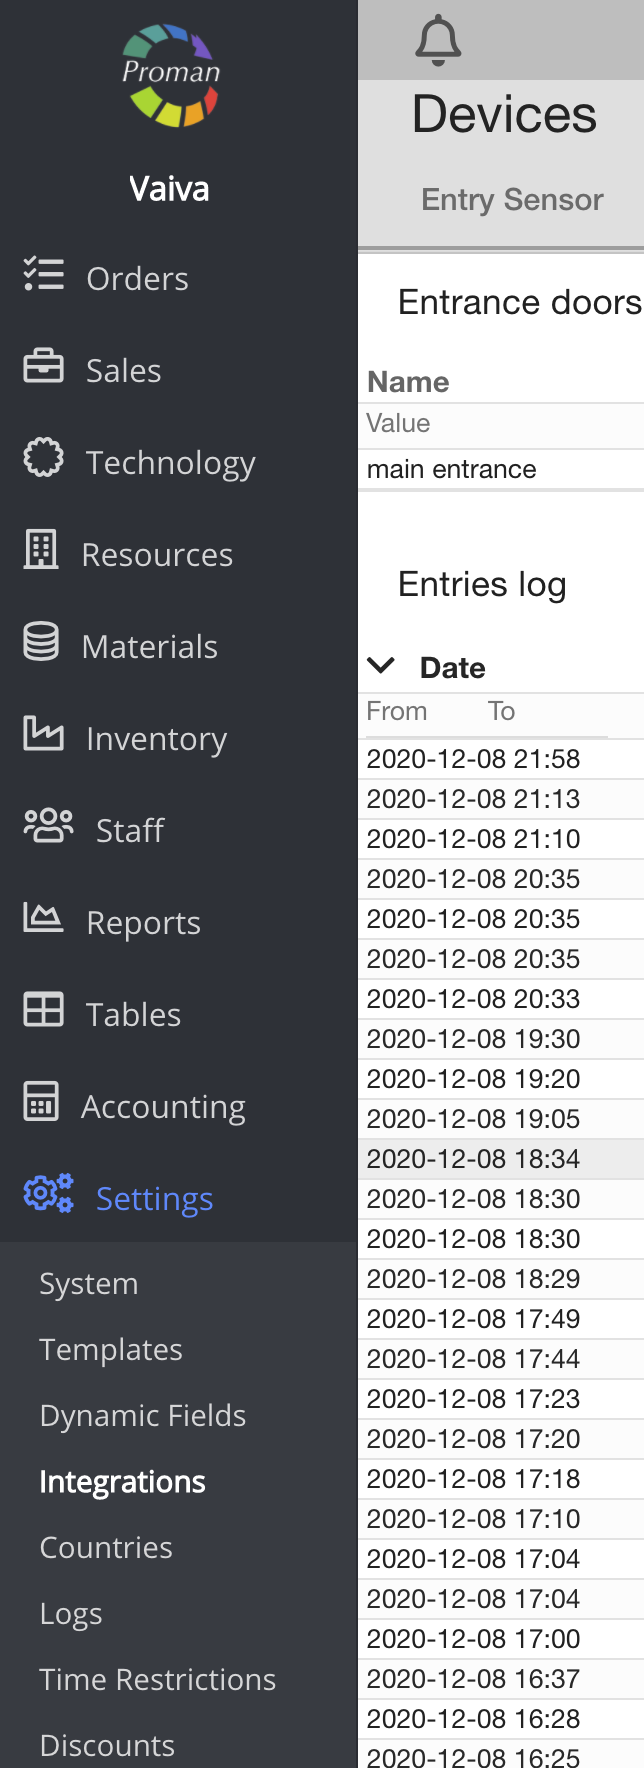Click the Inventory chart icon
This screenshot has height=1768, width=644.
point(43,734)
